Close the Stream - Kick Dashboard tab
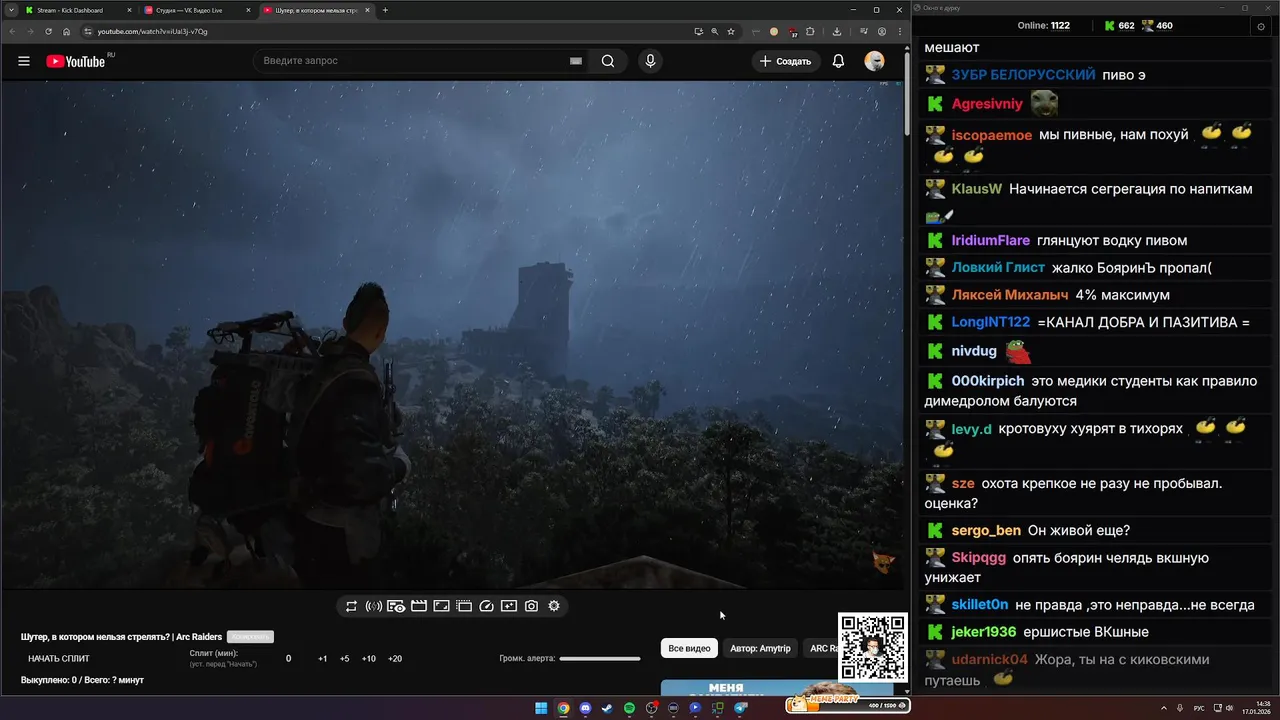 click(129, 10)
